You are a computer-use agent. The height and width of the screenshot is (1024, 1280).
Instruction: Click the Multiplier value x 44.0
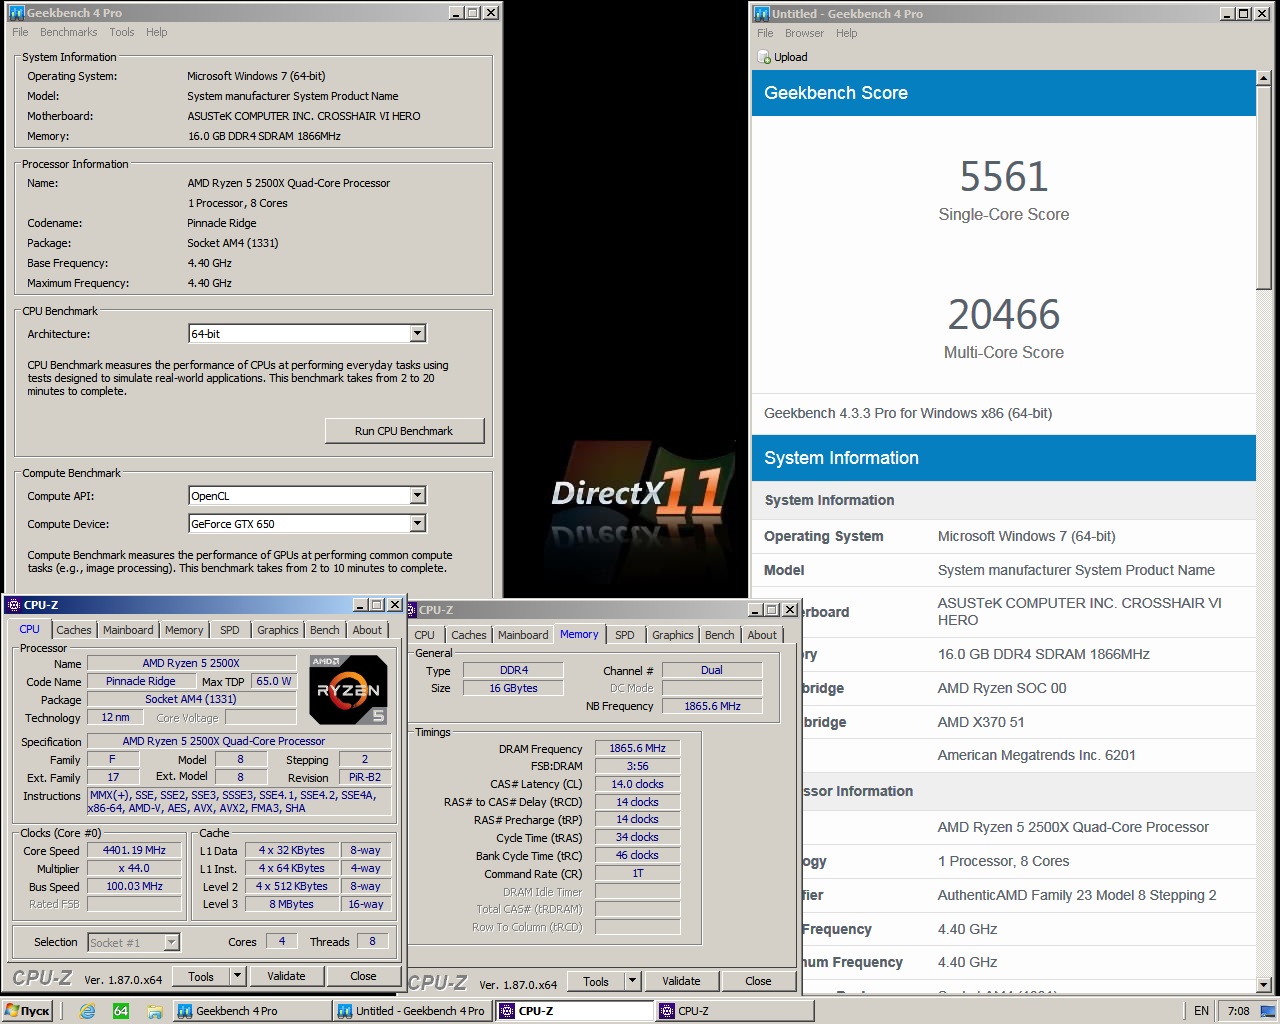(x=134, y=868)
